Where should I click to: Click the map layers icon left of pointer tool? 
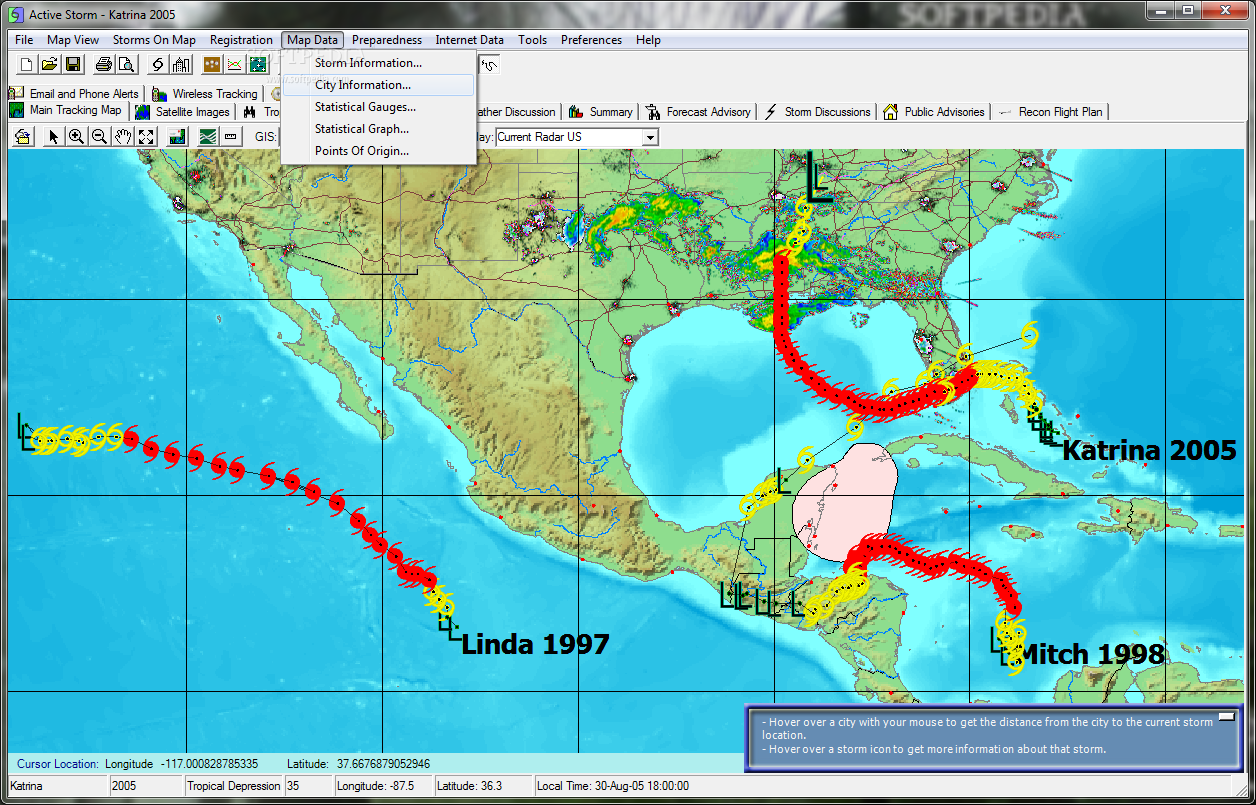click(22, 137)
